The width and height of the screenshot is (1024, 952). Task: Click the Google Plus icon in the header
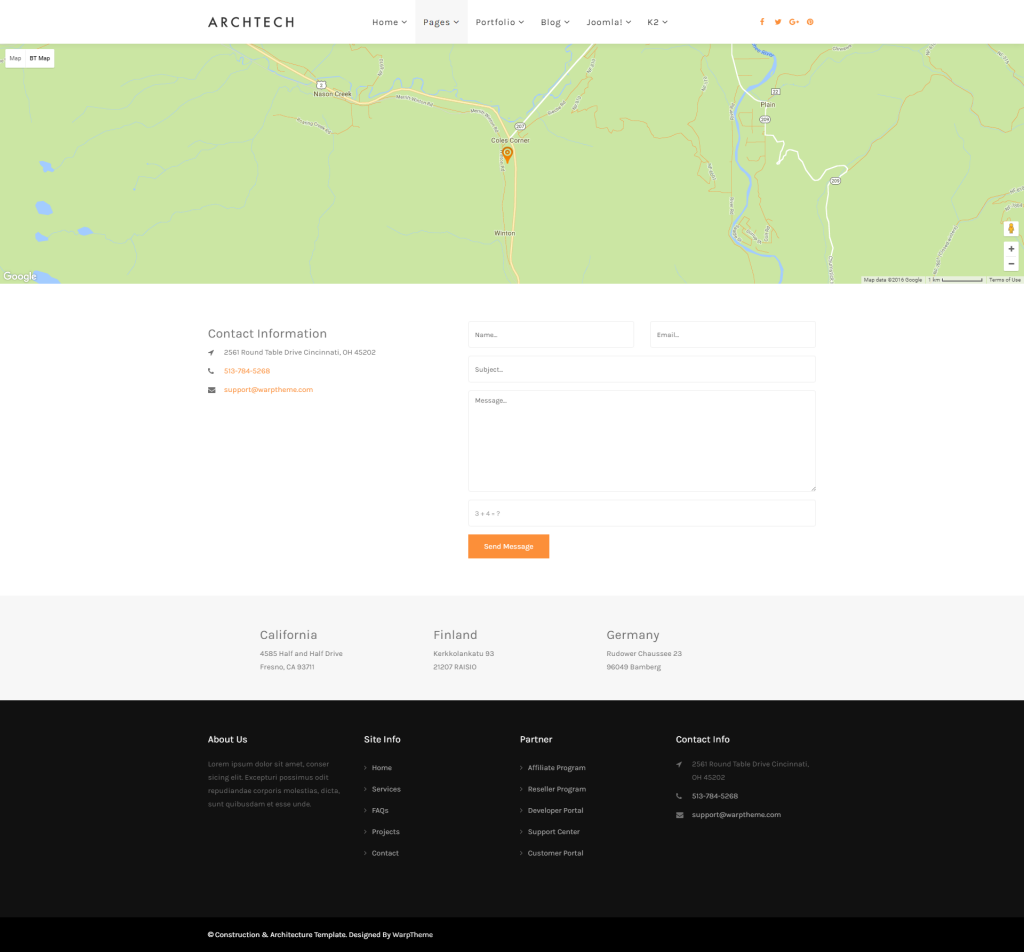pos(794,21)
